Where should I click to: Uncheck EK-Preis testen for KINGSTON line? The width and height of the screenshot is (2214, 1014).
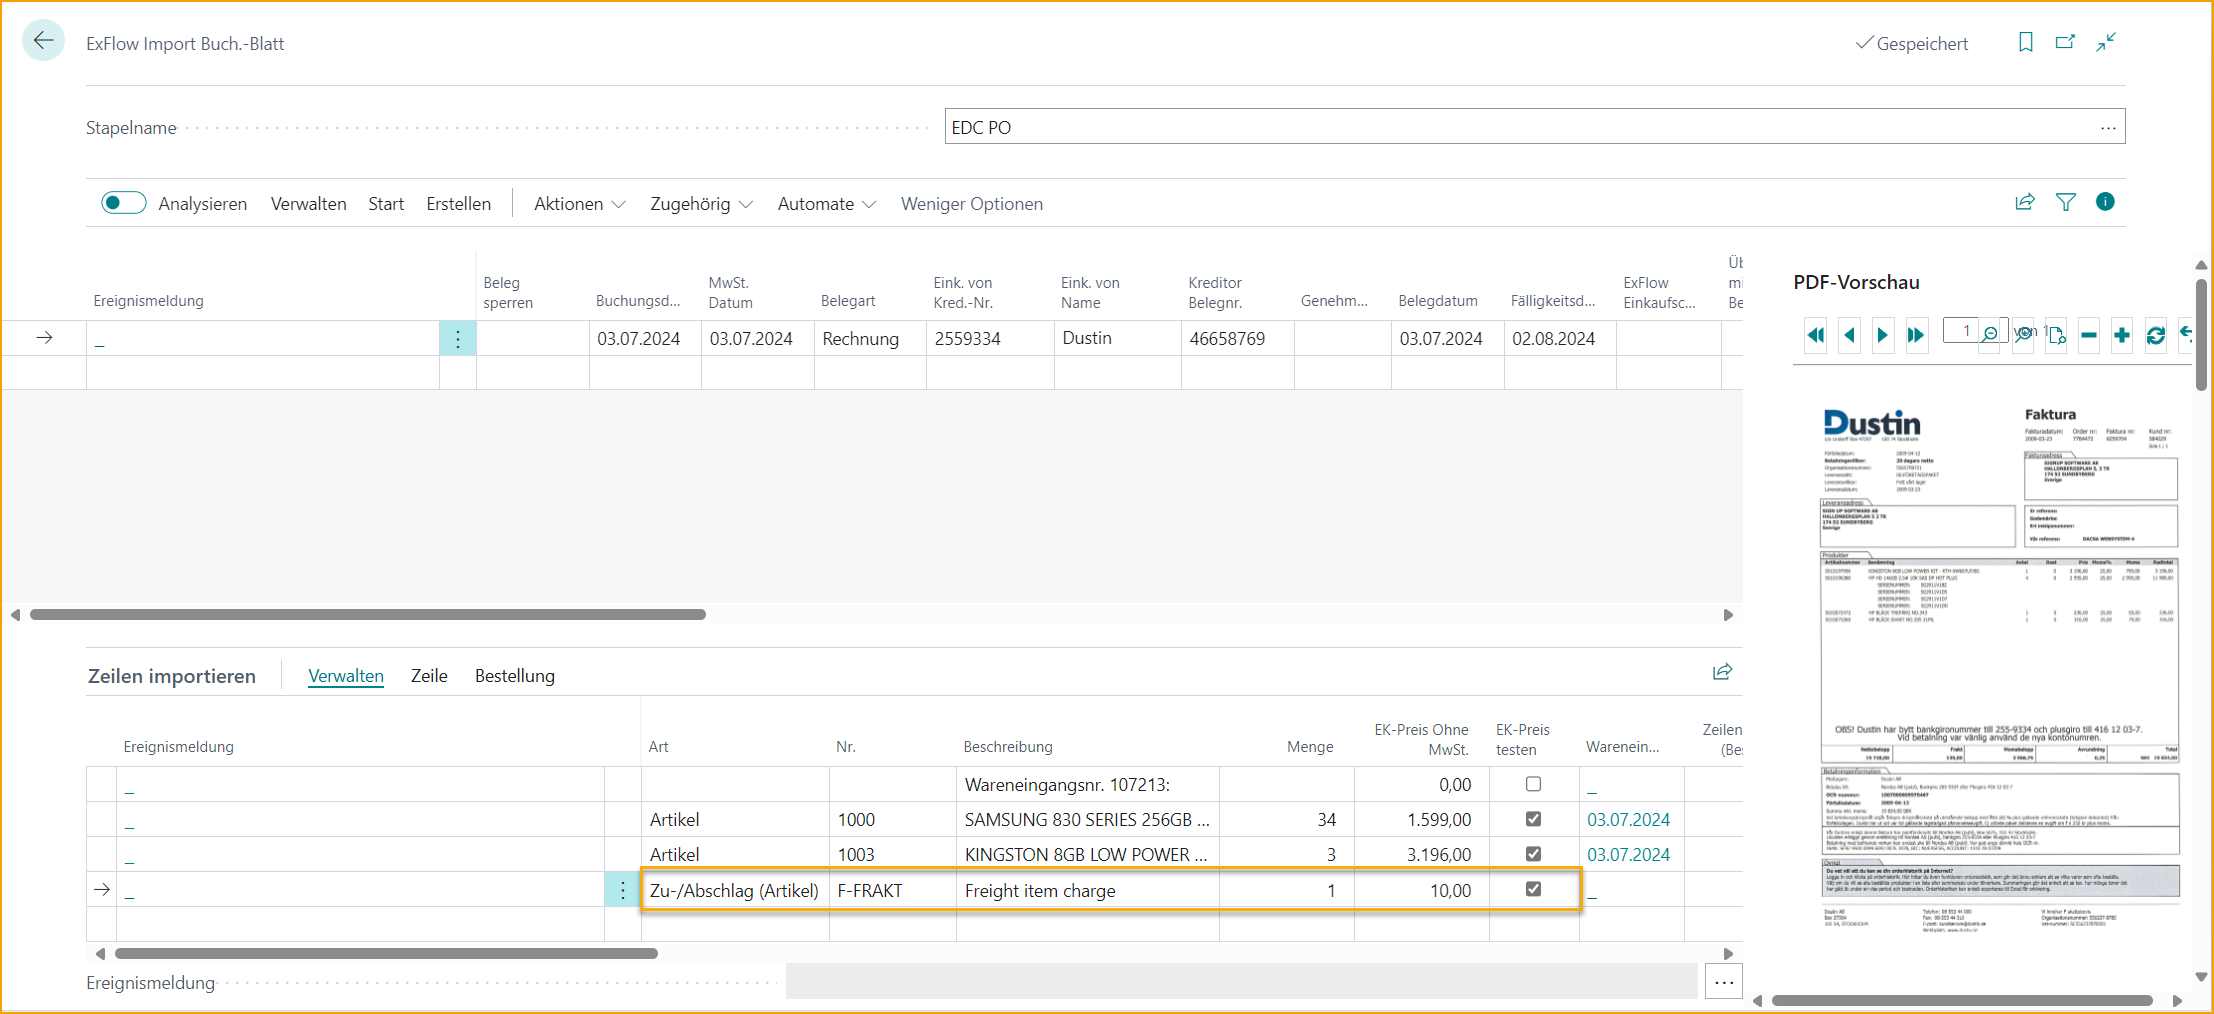pos(1532,854)
